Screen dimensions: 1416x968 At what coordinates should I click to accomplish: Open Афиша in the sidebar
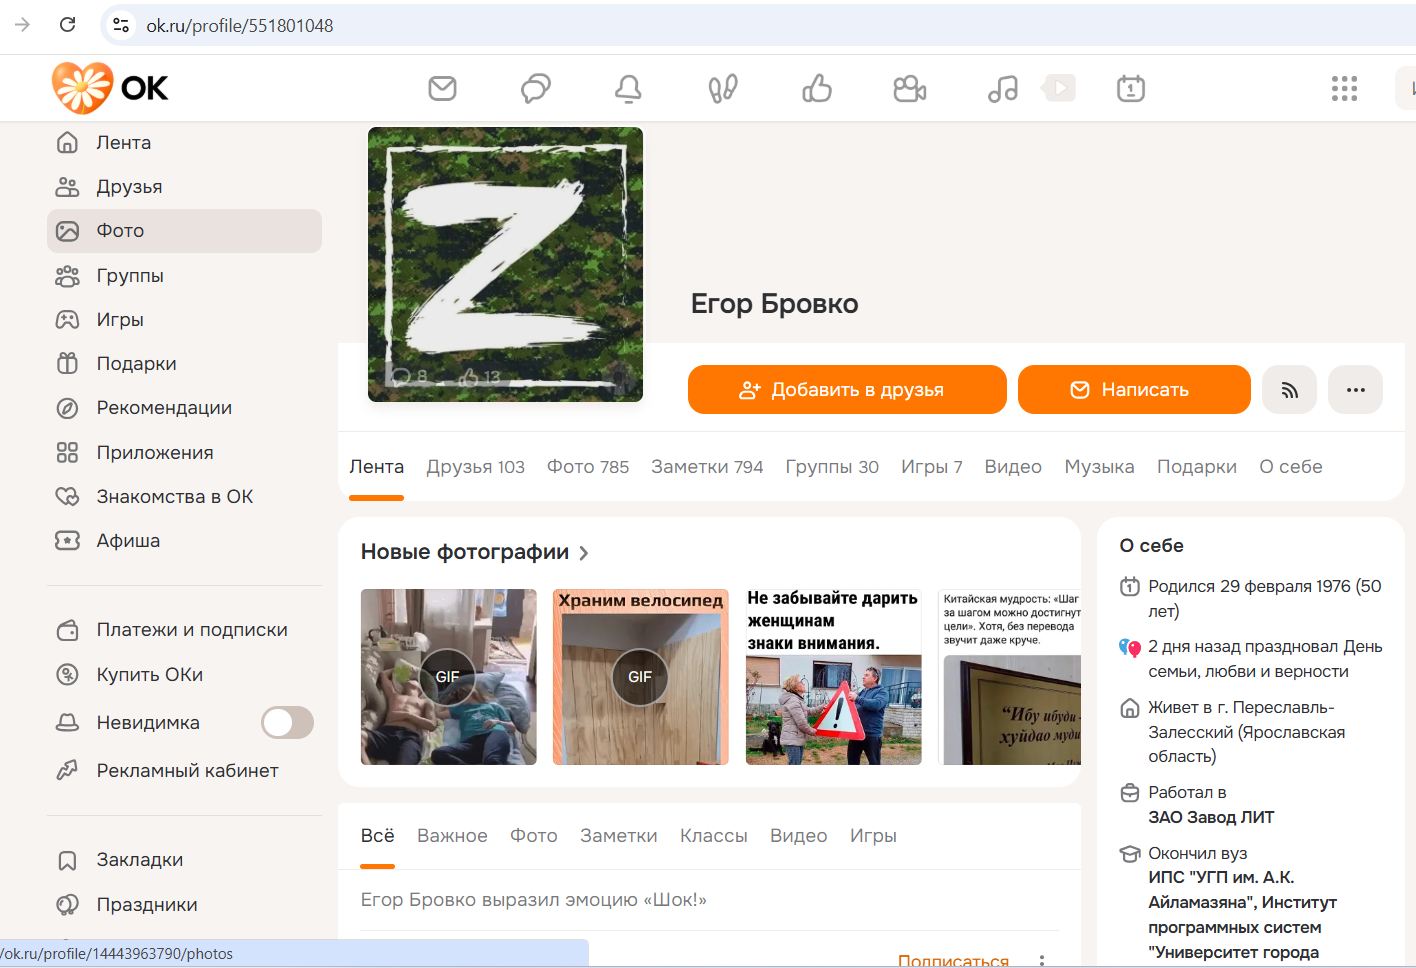pos(184,540)
